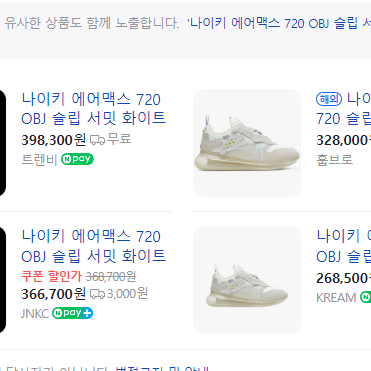Open the 나이키 에어맥스 720 title priced 398,300원

coord(94,109)
